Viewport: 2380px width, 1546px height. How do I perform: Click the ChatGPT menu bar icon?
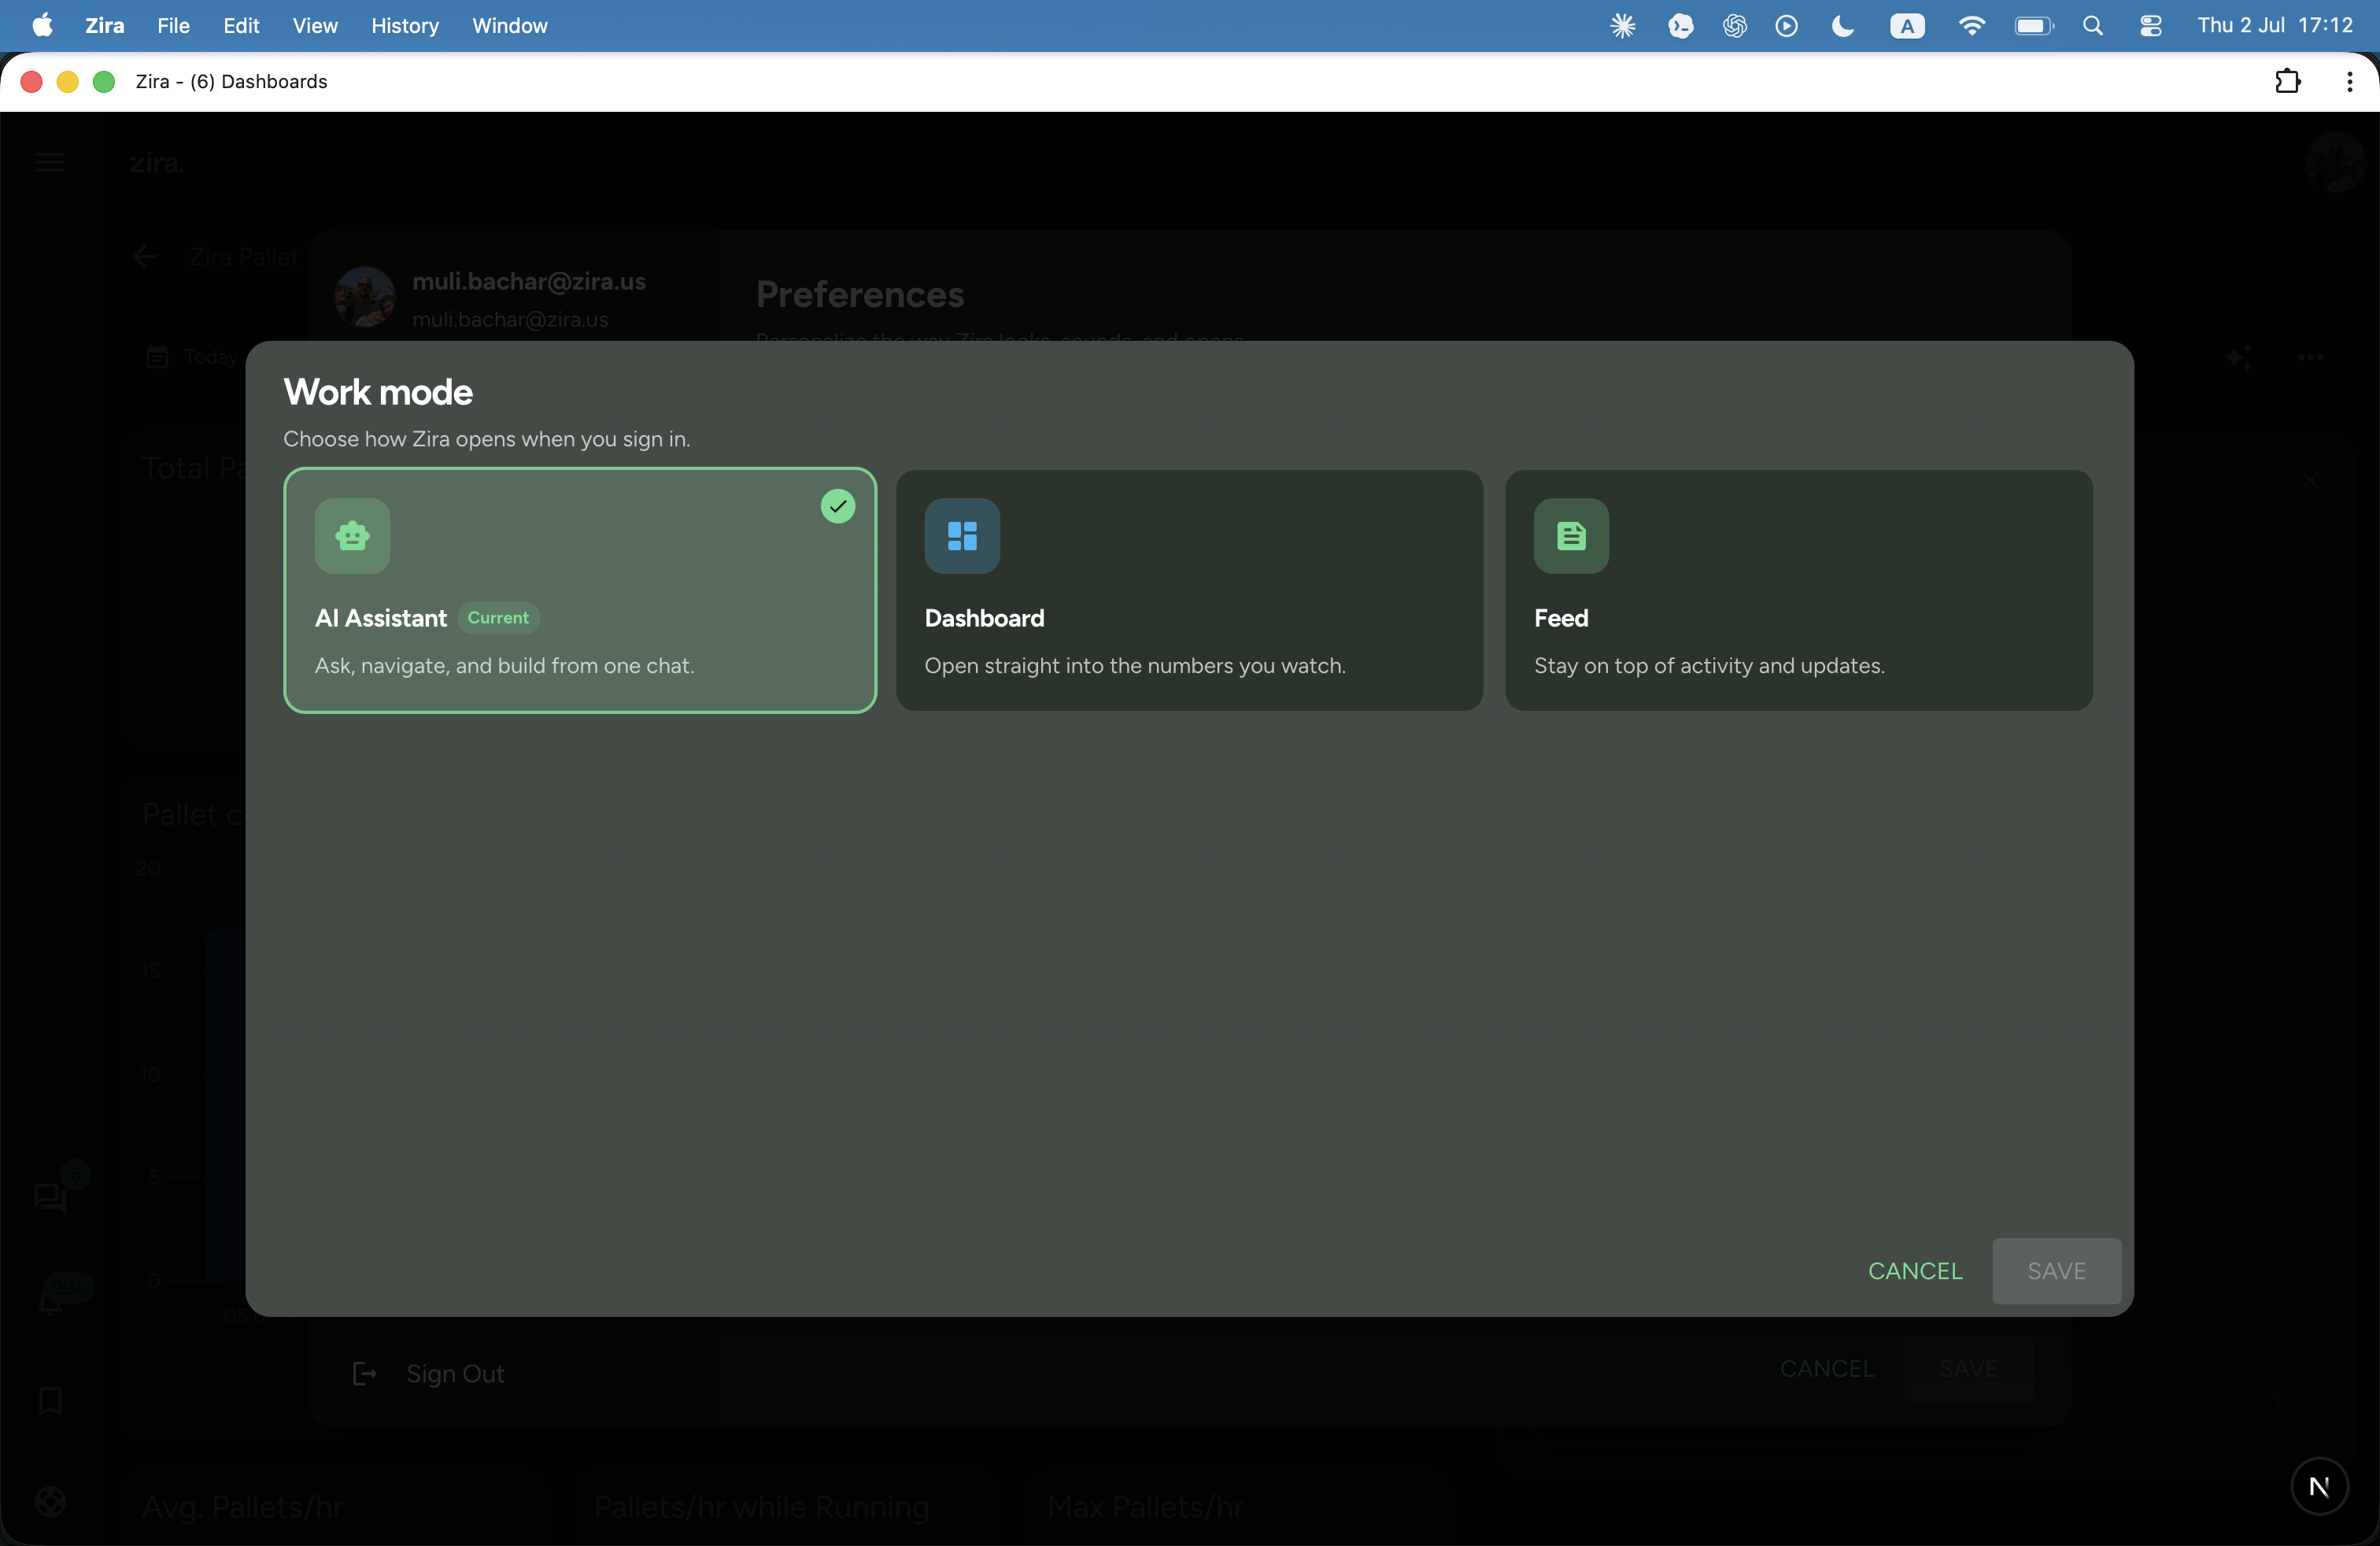1735,26
